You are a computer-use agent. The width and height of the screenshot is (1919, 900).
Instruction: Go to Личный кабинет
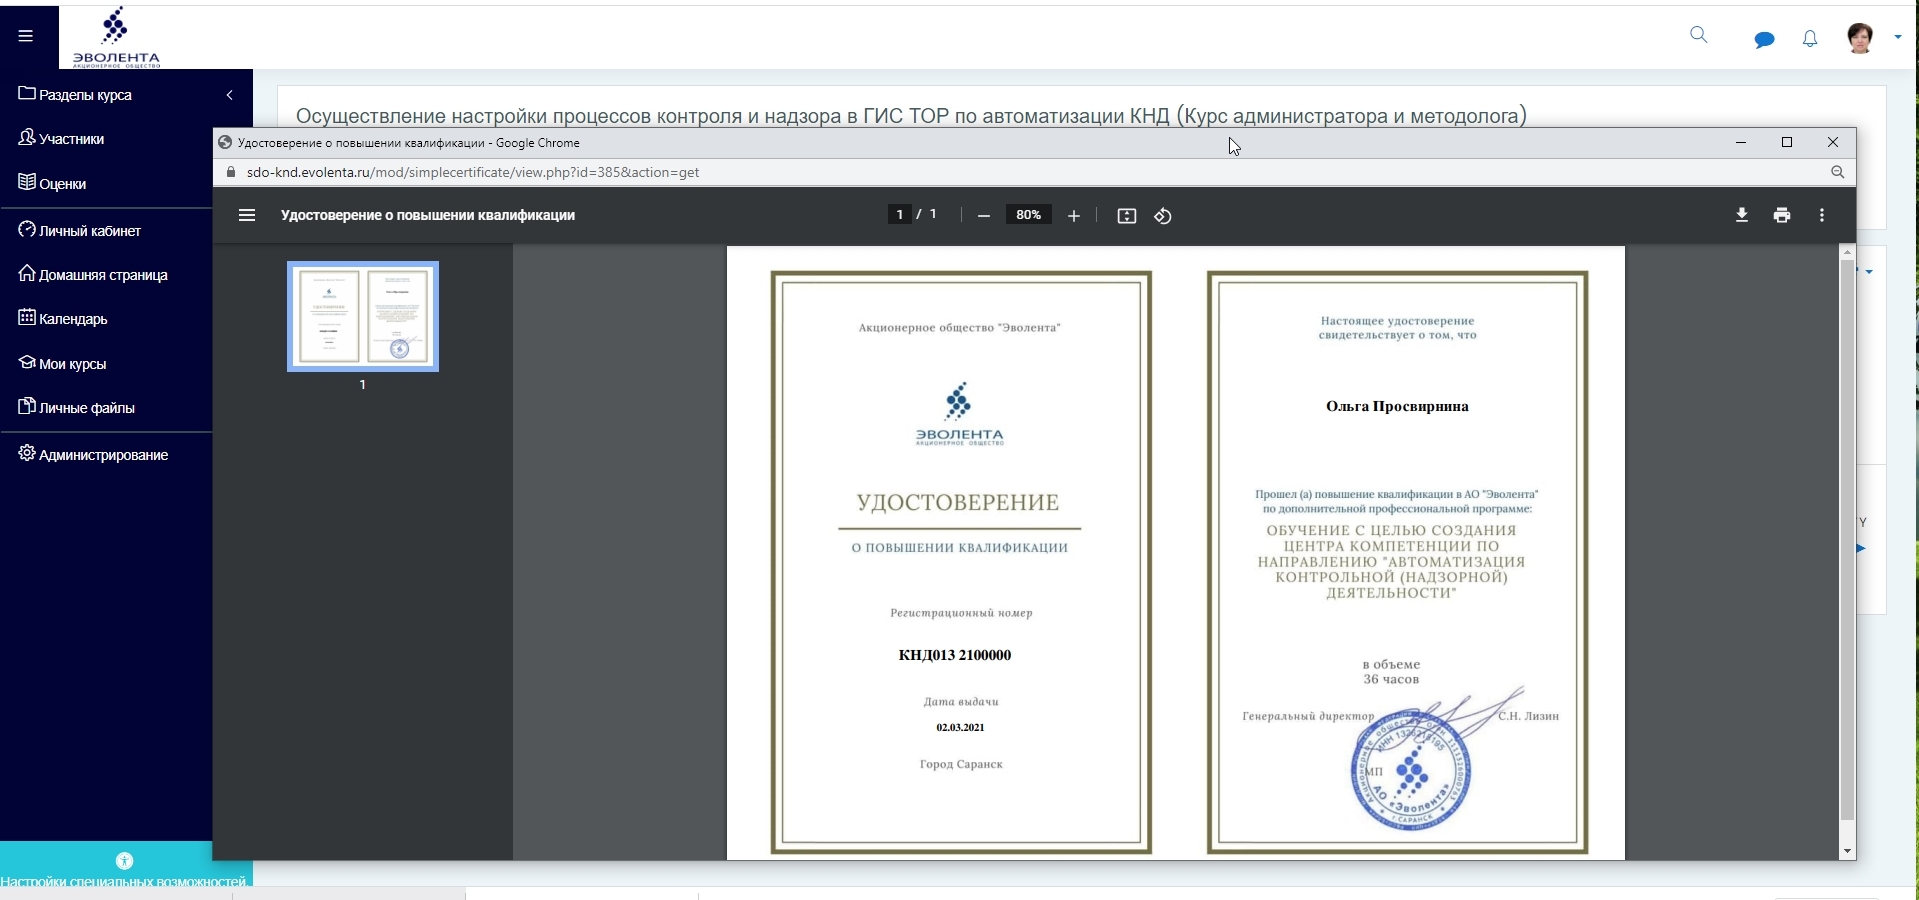(80, 231)
